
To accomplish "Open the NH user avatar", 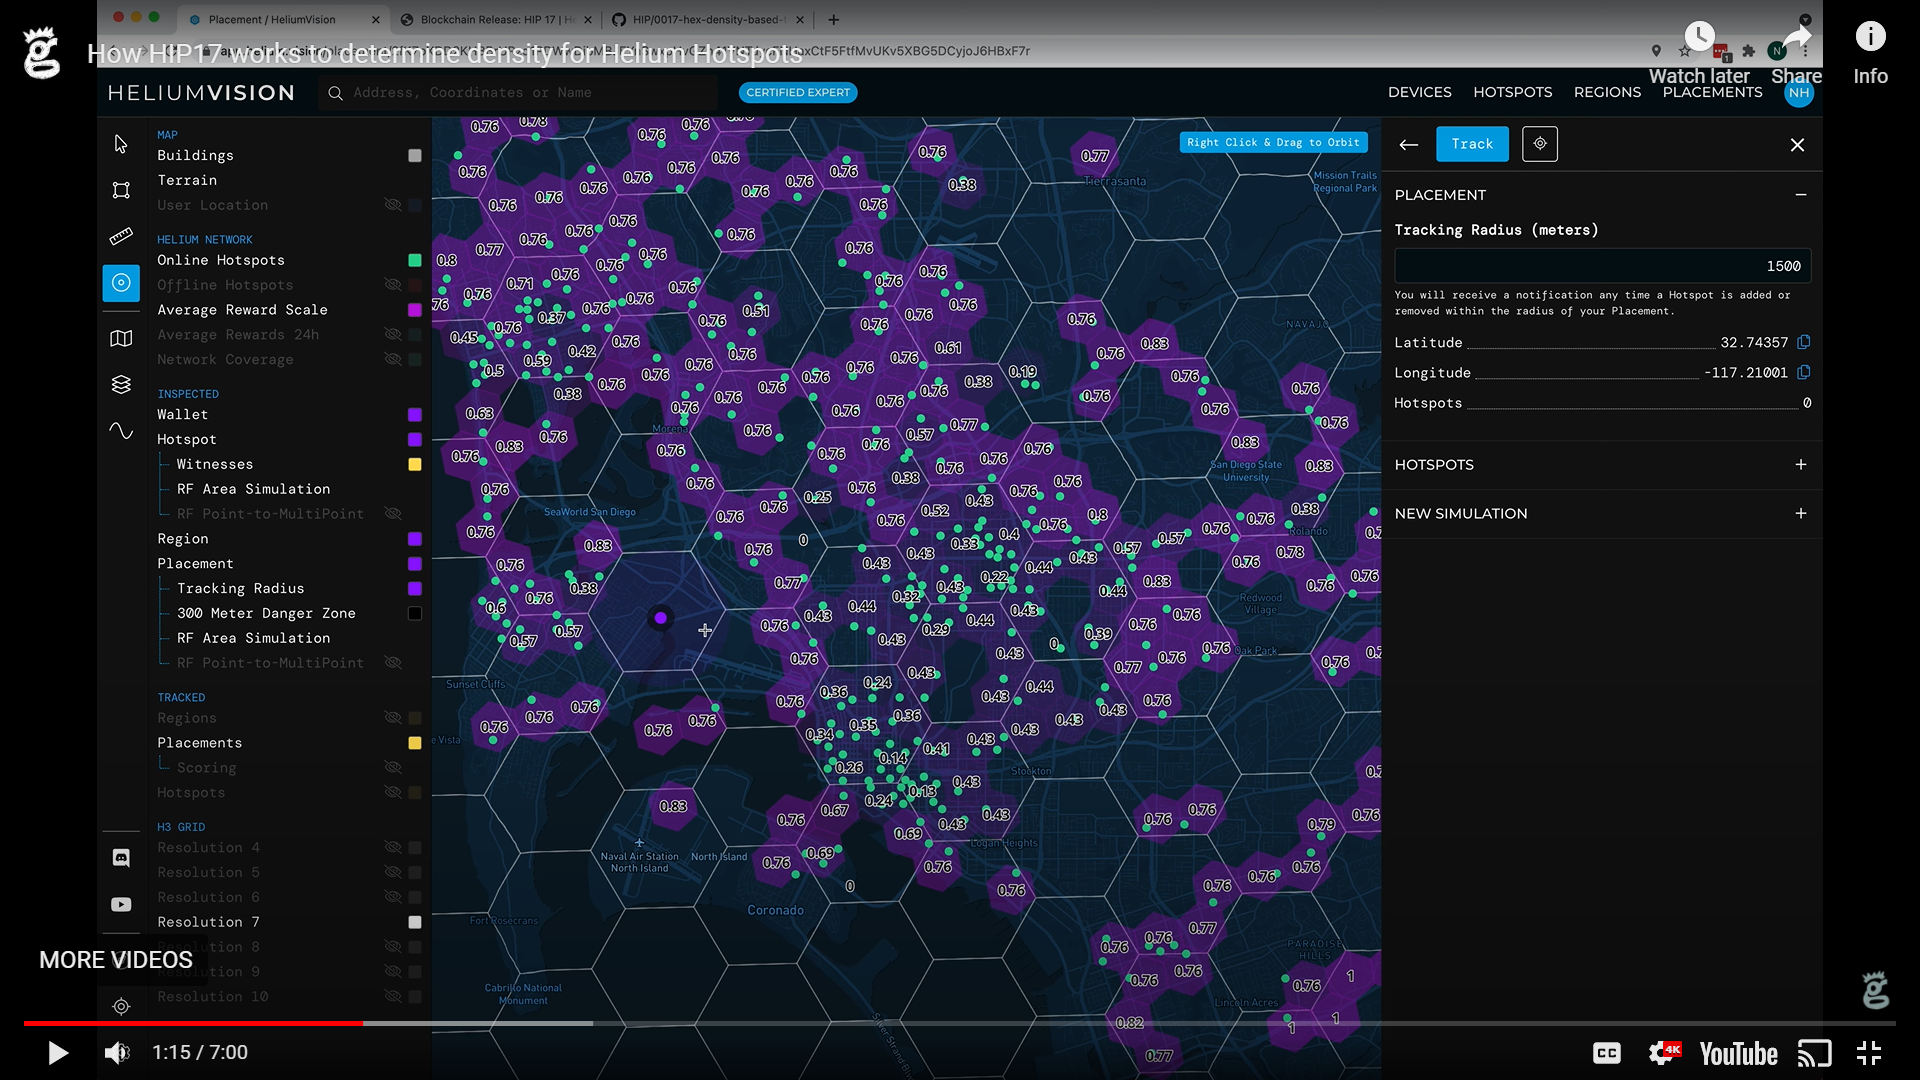I will (x=1799, y=92).
